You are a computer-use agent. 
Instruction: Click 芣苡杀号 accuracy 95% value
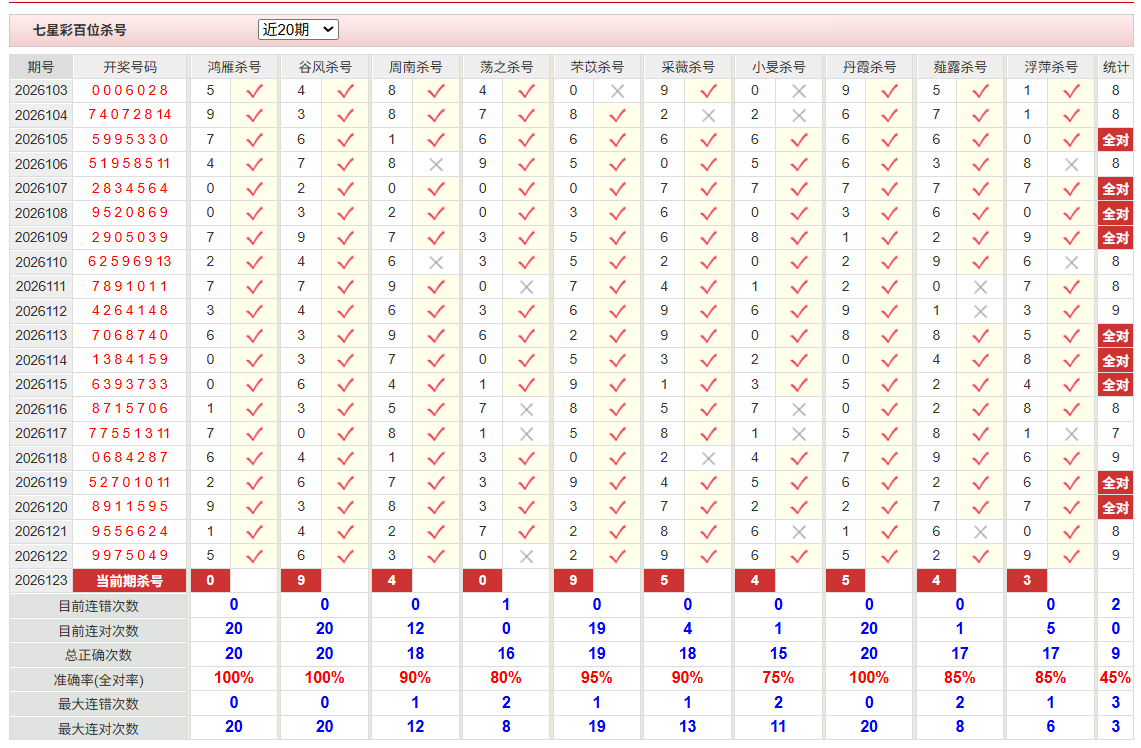(x=597, y=677)
